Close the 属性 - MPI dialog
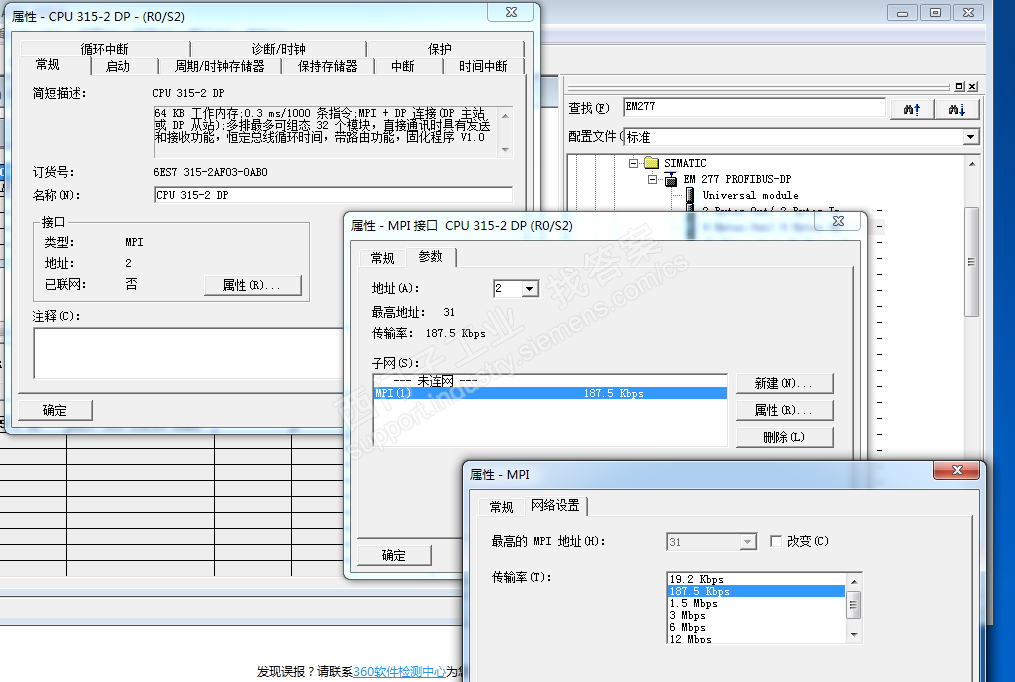 [958, 470]
